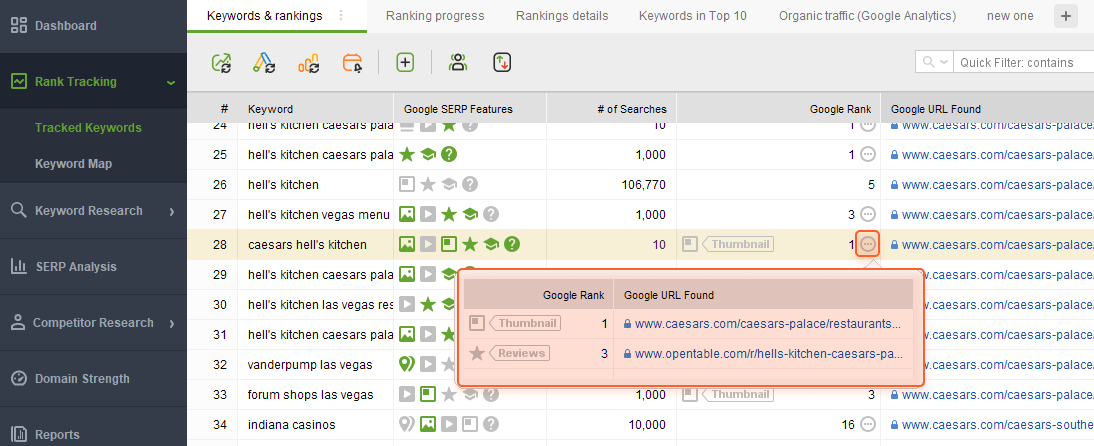Sort by the # column header

coord(224,109)
